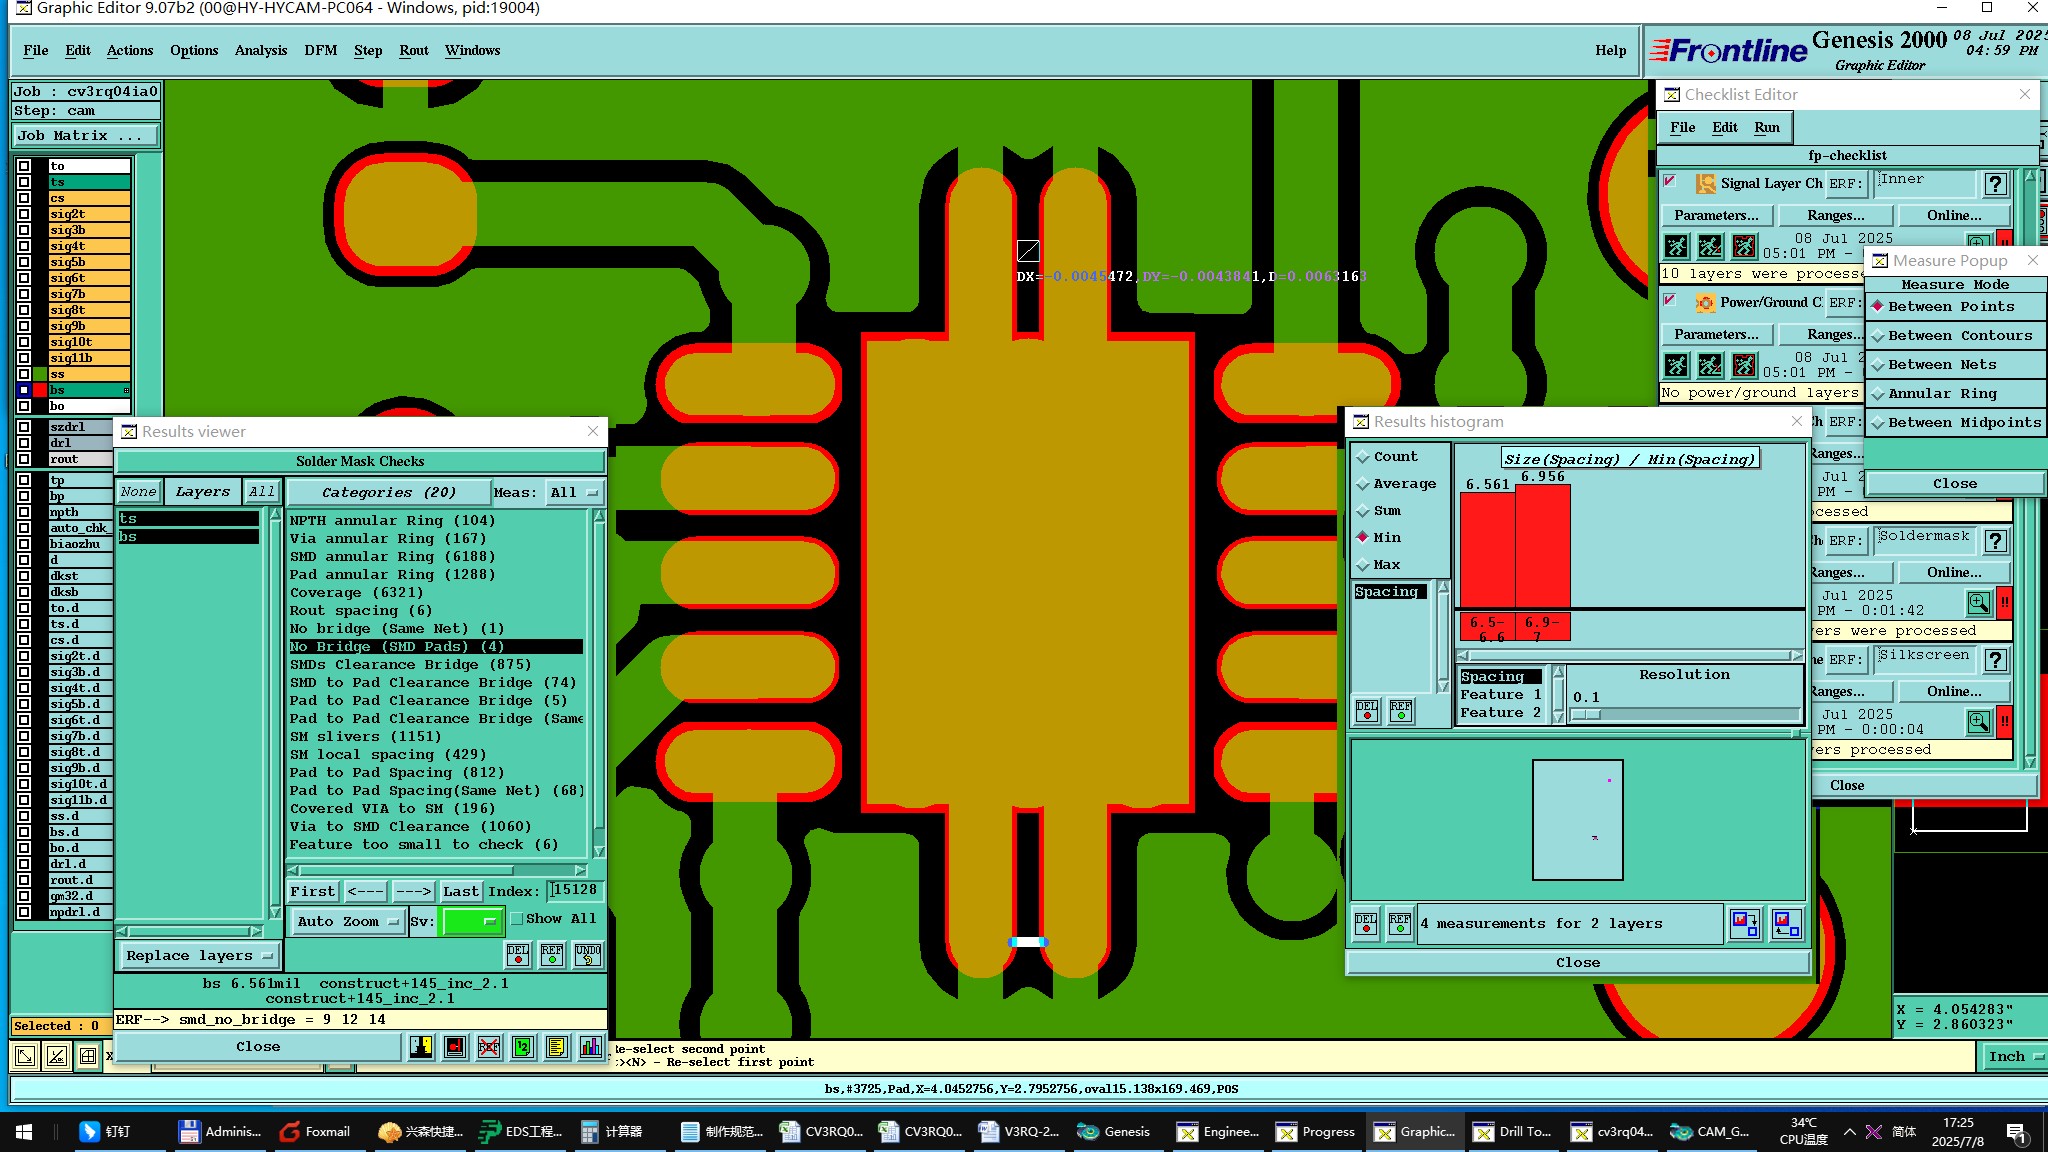Open the DFM menu
The image size is (2048, 1152).
(x=320, y=50)
